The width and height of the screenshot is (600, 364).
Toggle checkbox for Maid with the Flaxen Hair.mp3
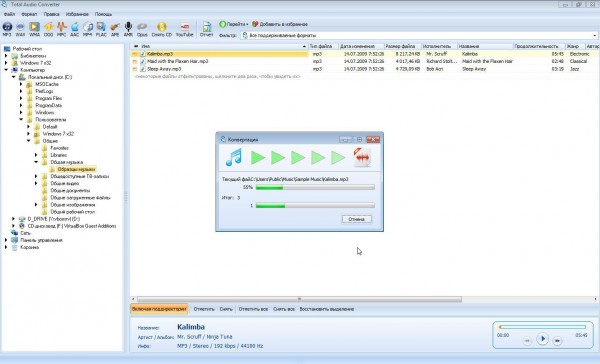coord(135,61)
